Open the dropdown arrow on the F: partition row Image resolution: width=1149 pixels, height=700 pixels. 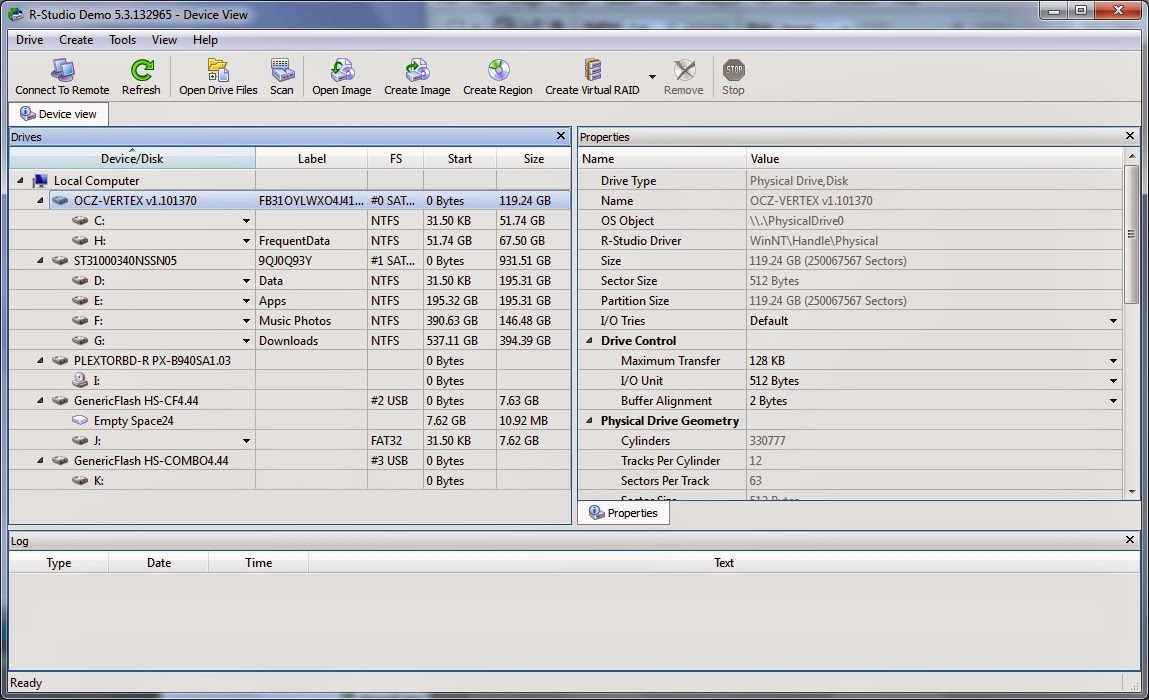coord(246,320)
